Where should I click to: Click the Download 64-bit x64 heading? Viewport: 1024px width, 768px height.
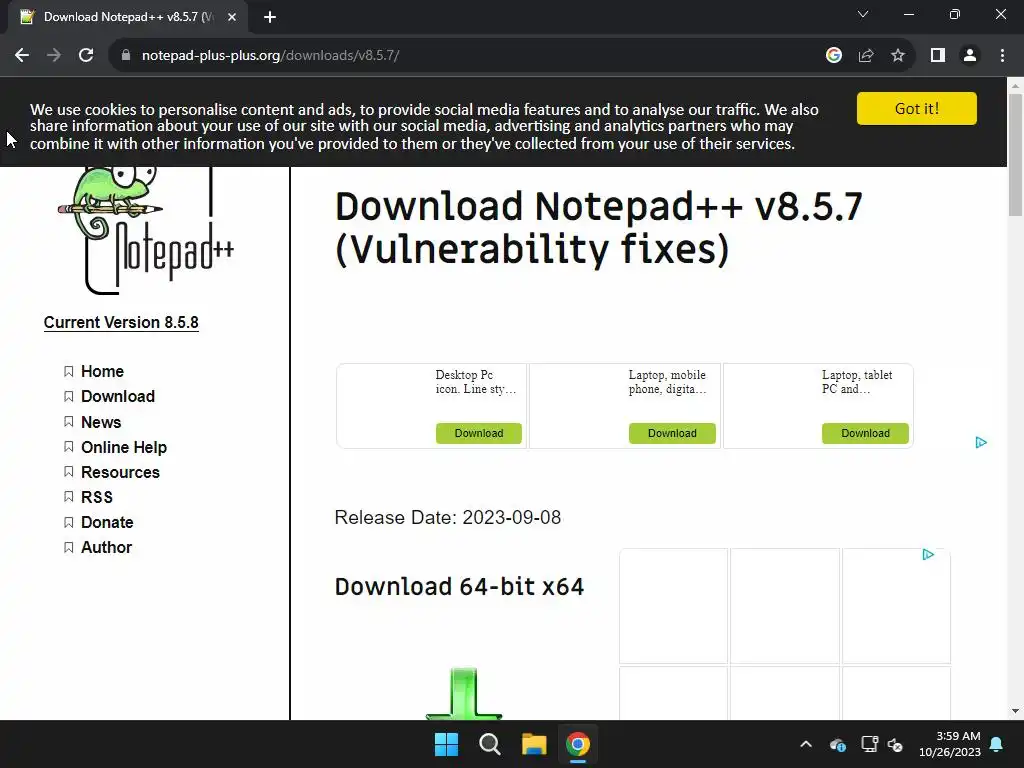tap(459, 586)
